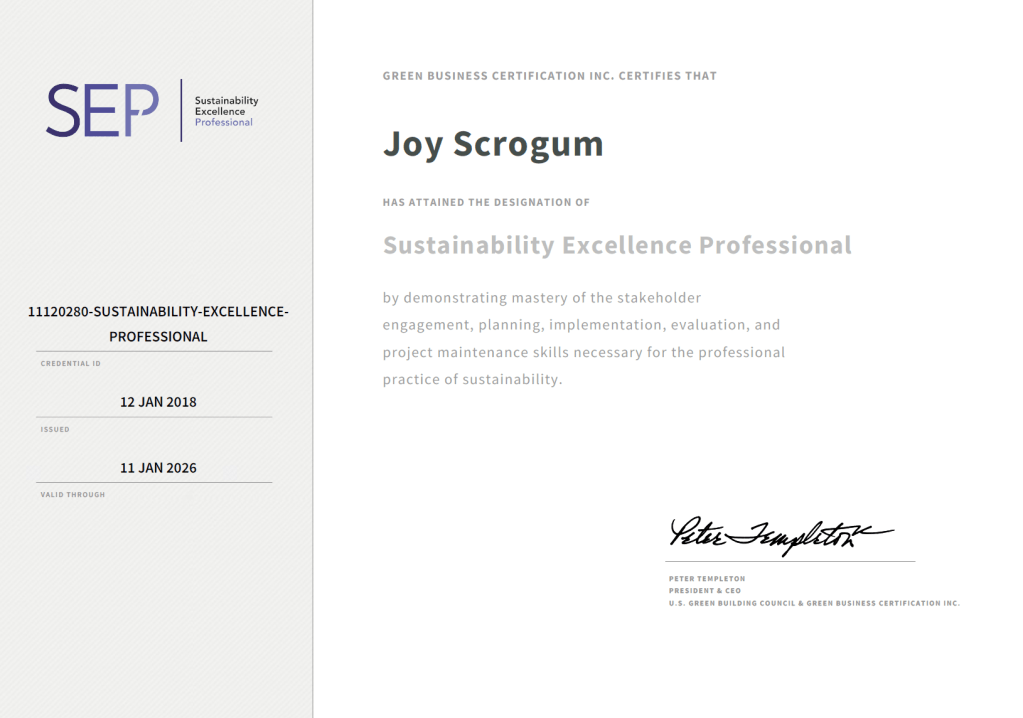The image size is (1023, 718).
Task: Click the 'by demonstrating mastery of the stakeholder' line
Action: pyautogui.click(x=541, y=298)
